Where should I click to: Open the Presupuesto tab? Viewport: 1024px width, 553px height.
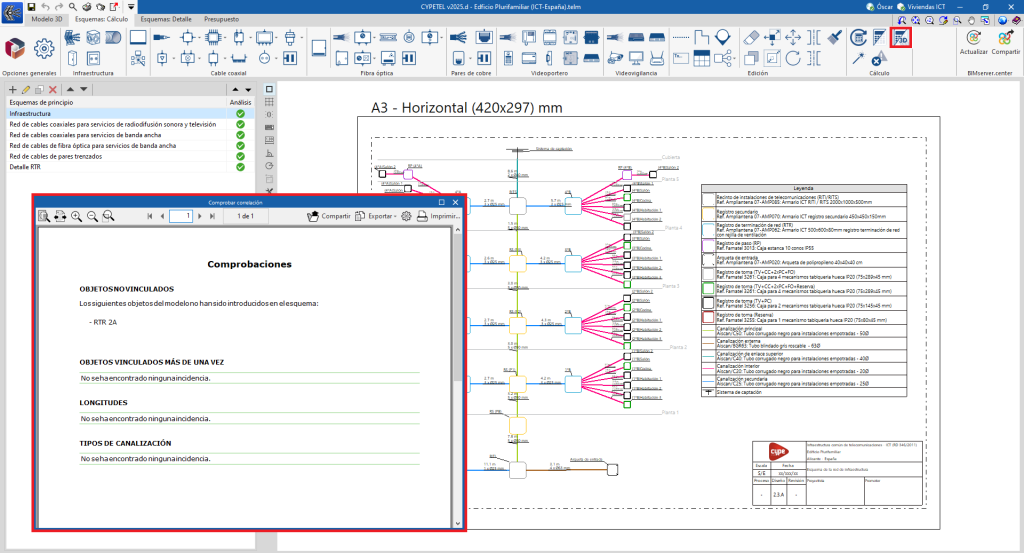point(223,19)
